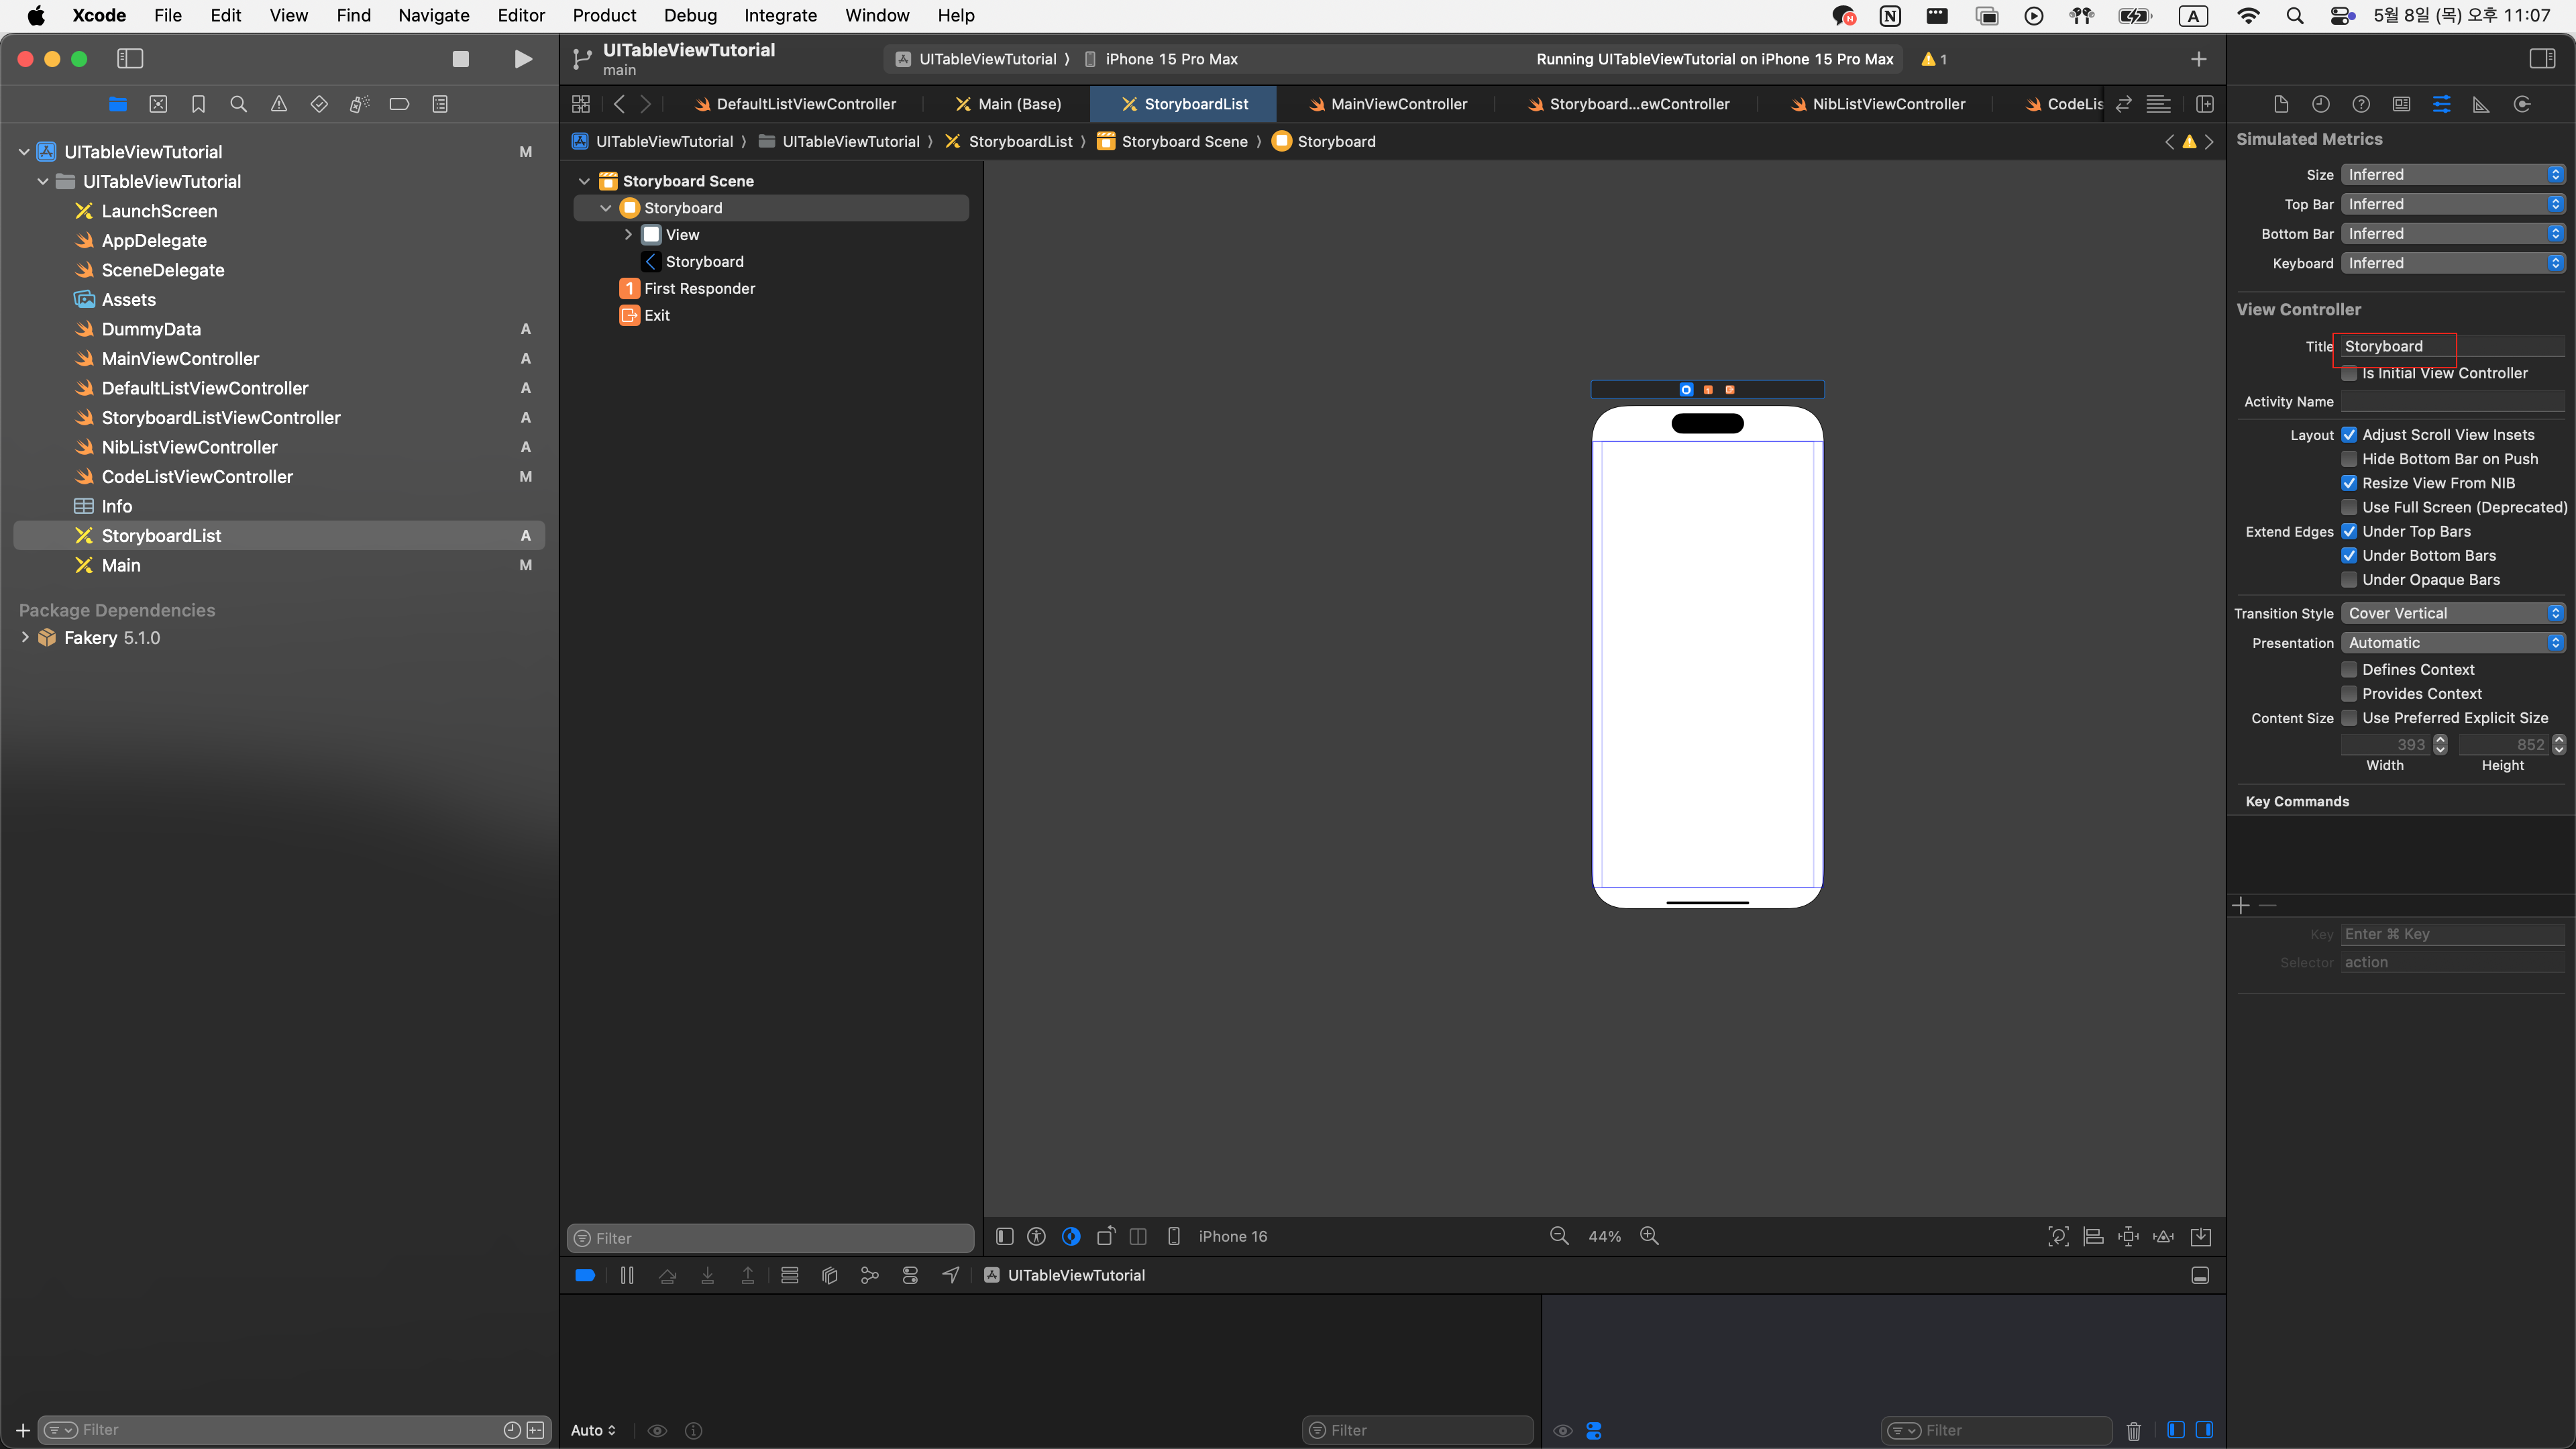Enable Under Opaque Bars

pyautogui.click(x=2348, y=580)
